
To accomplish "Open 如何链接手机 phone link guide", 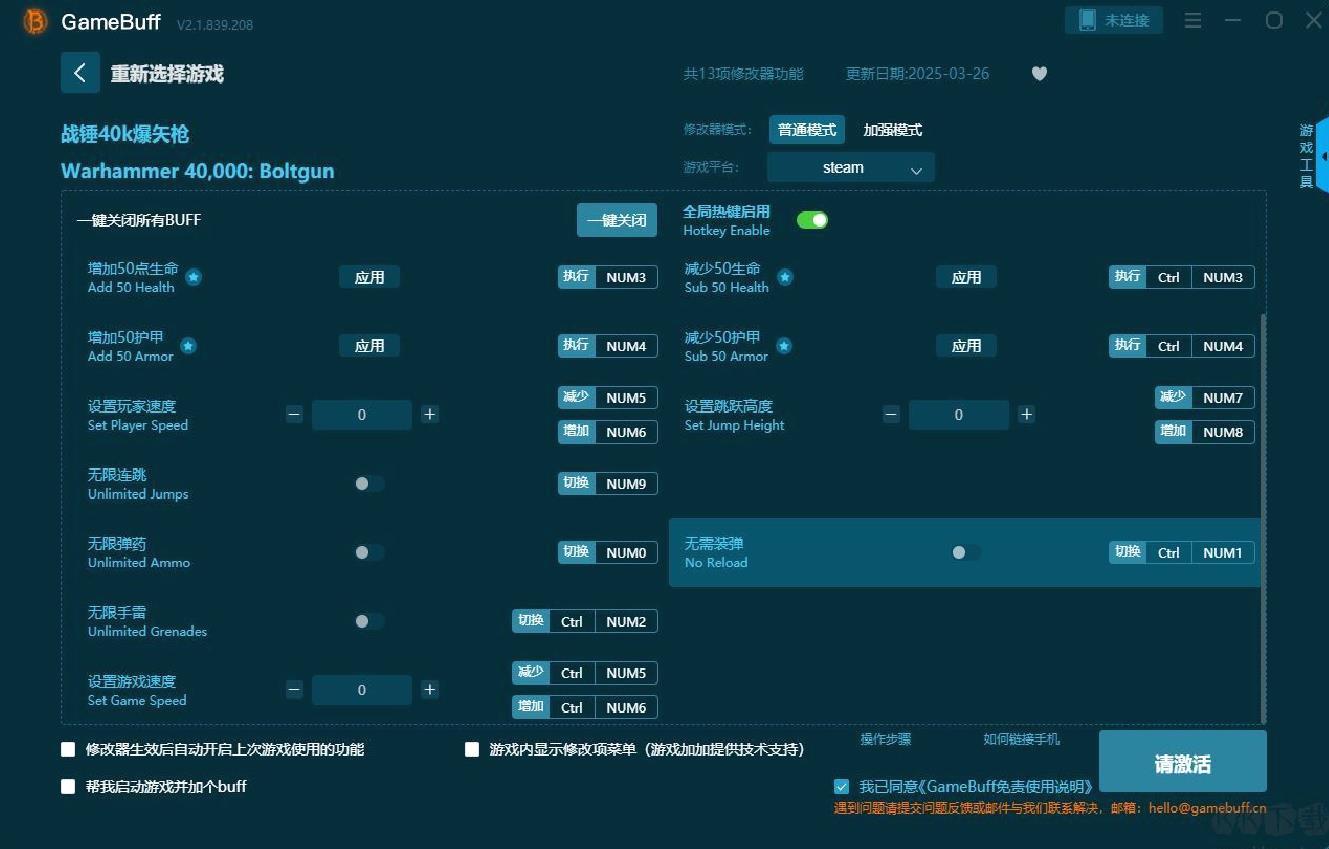I will pos(1021,739).
